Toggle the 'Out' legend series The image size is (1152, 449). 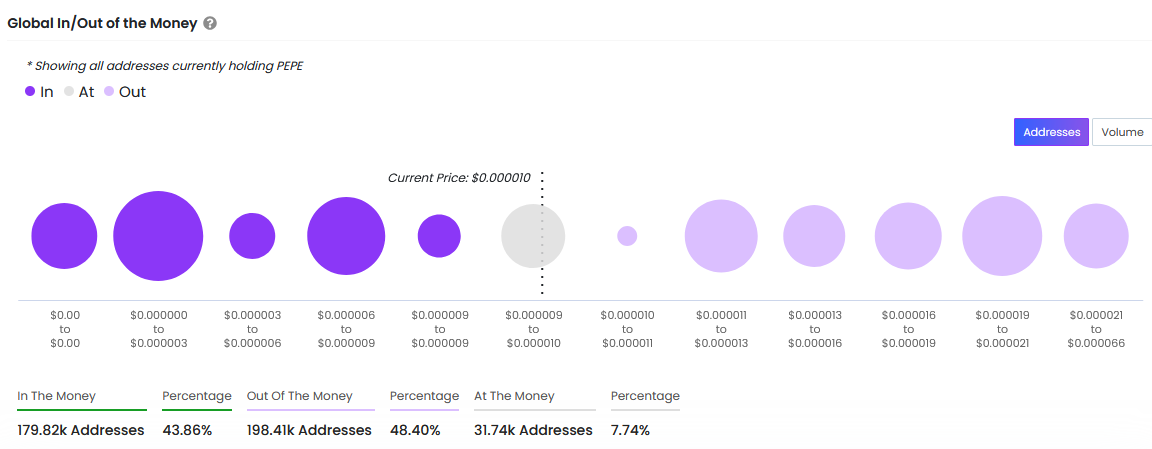[x=124, y=92]
